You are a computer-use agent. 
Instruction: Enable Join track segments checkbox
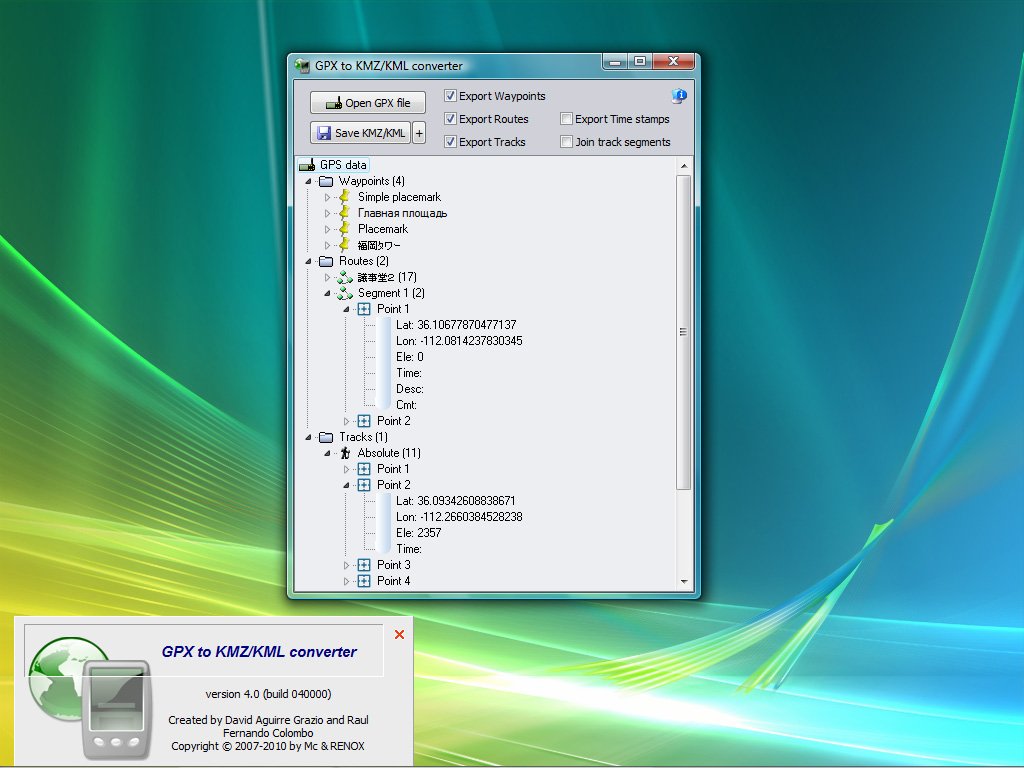(x=567, y=142)
